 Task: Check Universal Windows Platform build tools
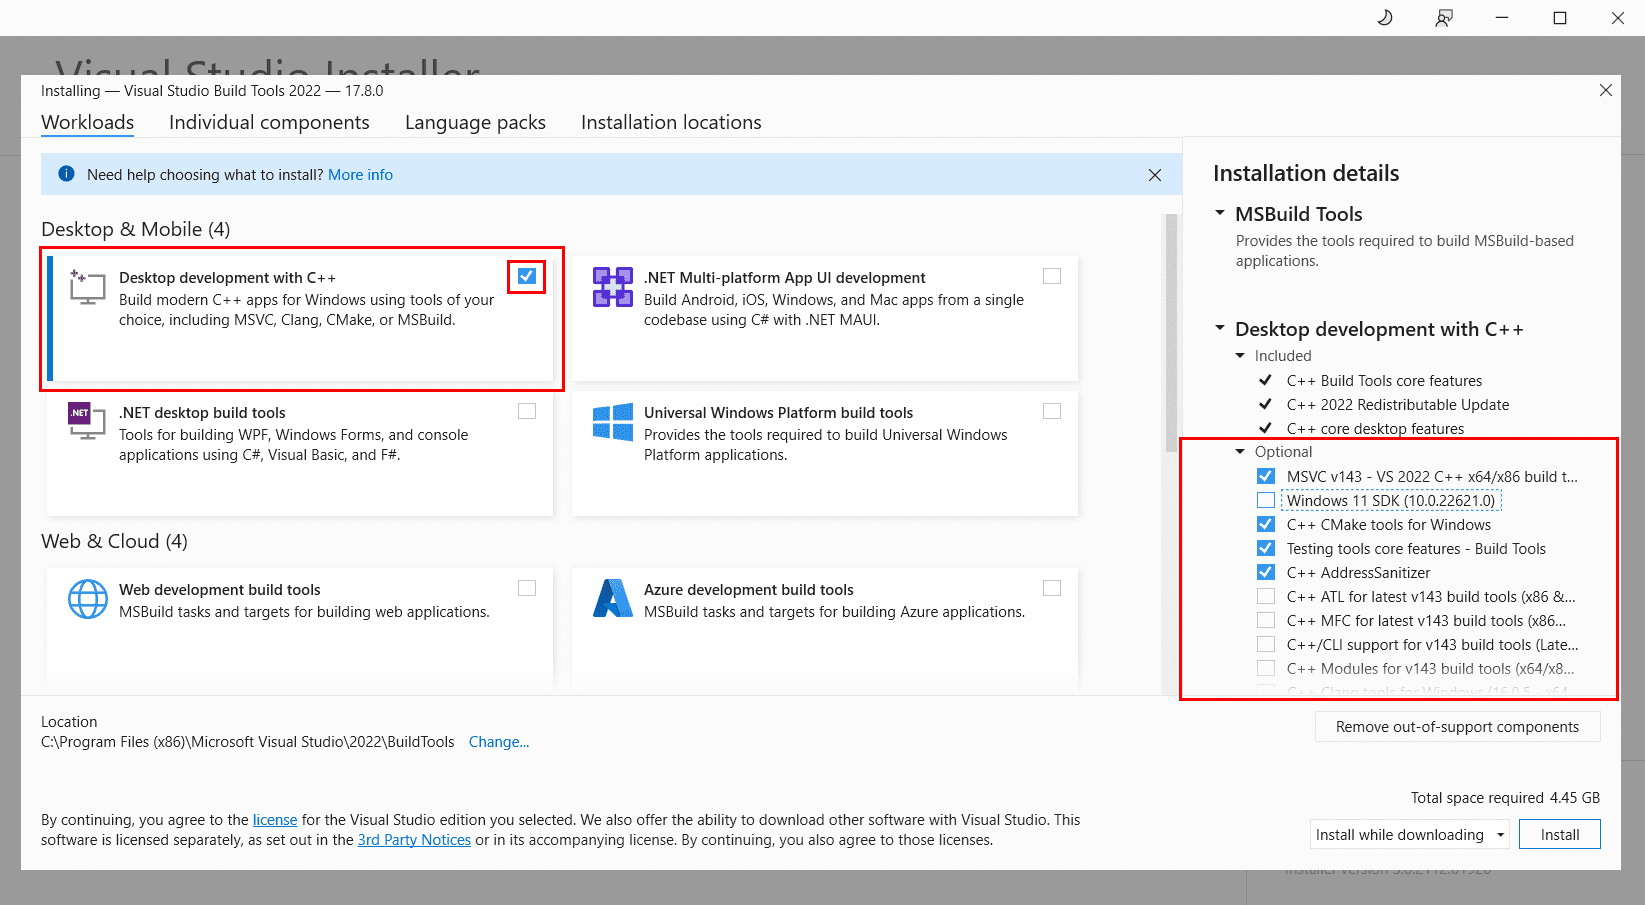click(x=1052, y=411)
